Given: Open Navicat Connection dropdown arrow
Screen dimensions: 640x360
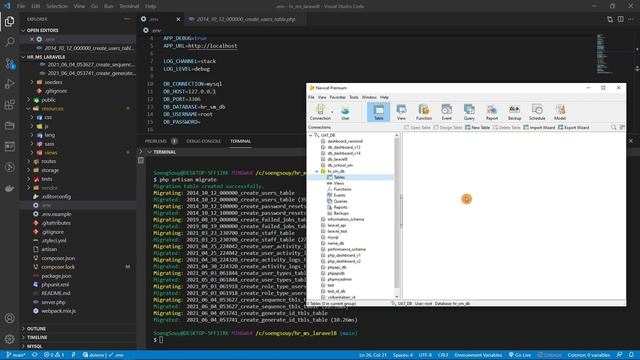Looking at the screenshot, I should [x=332, y=112].
